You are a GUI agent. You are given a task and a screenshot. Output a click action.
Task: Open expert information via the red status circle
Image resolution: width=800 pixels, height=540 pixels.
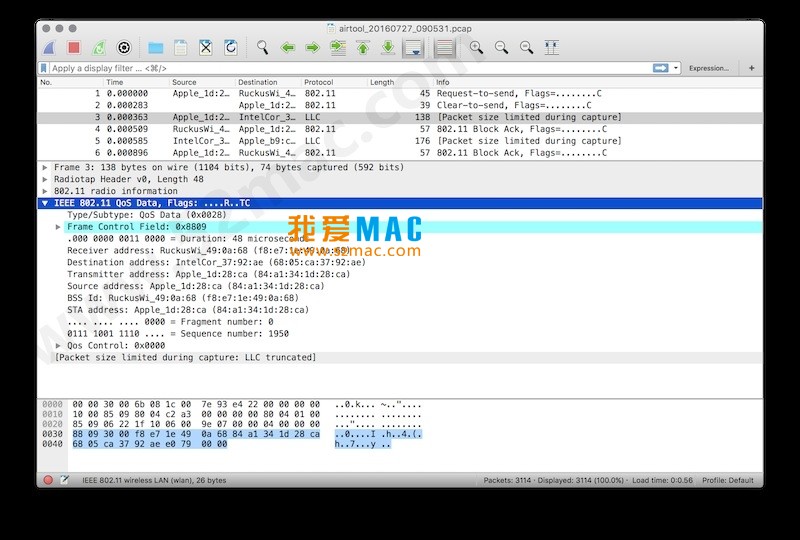tap(48, 480)
